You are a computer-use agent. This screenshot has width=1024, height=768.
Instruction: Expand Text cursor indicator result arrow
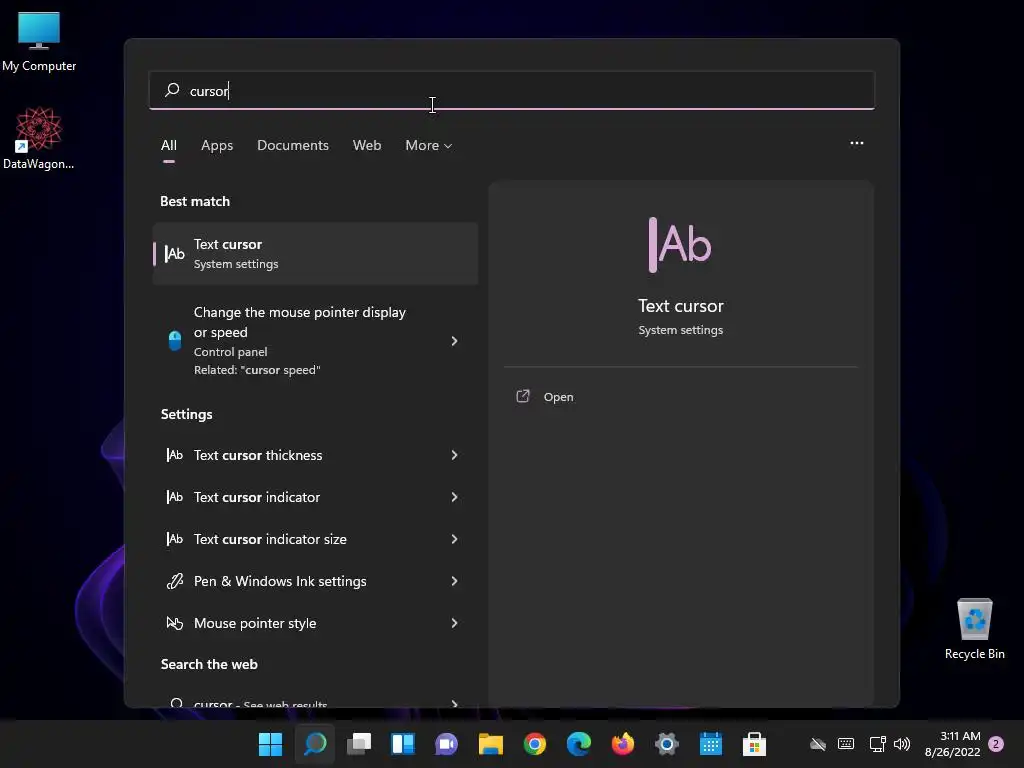pos(455,497)
